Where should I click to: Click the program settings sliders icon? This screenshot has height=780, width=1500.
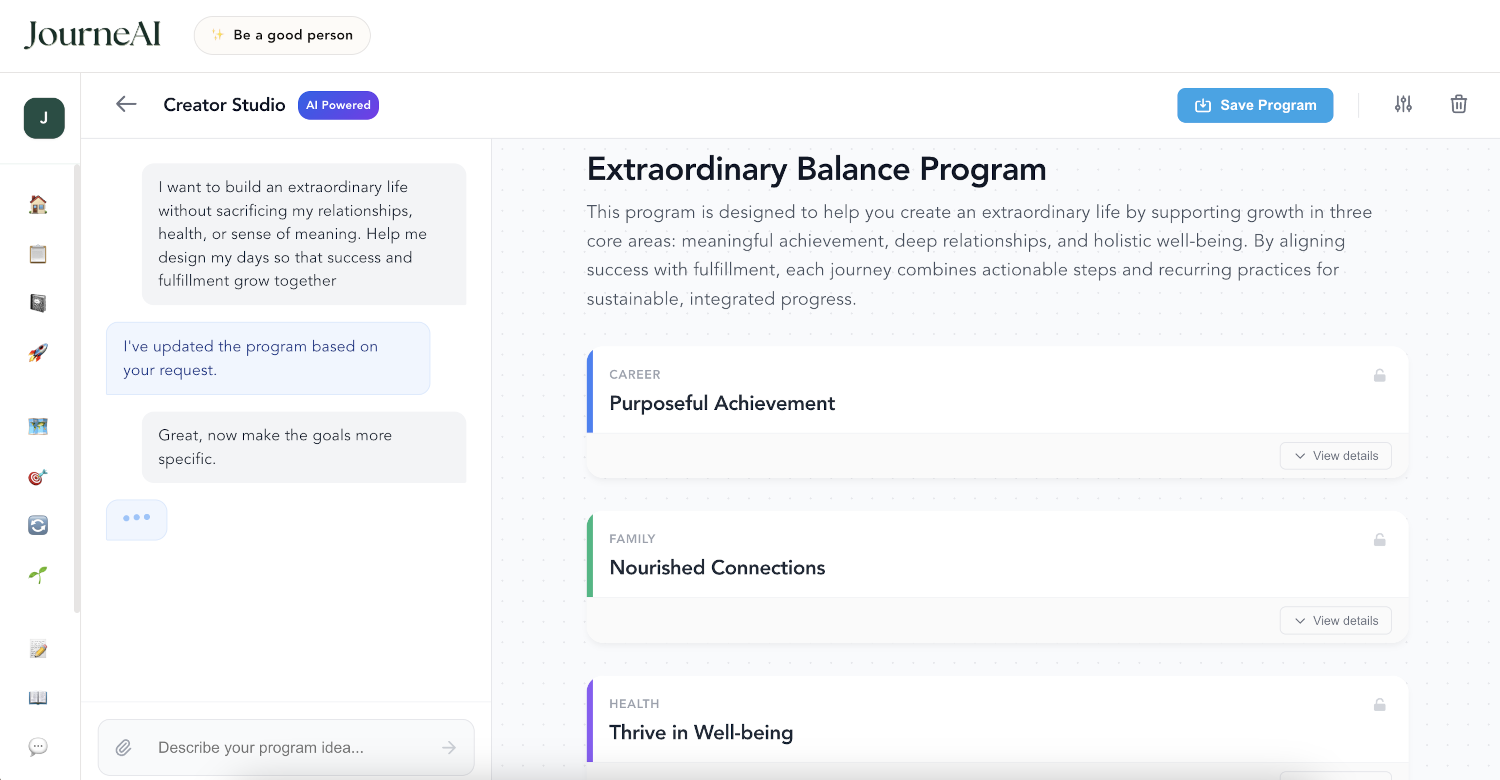coord(1403,104)
